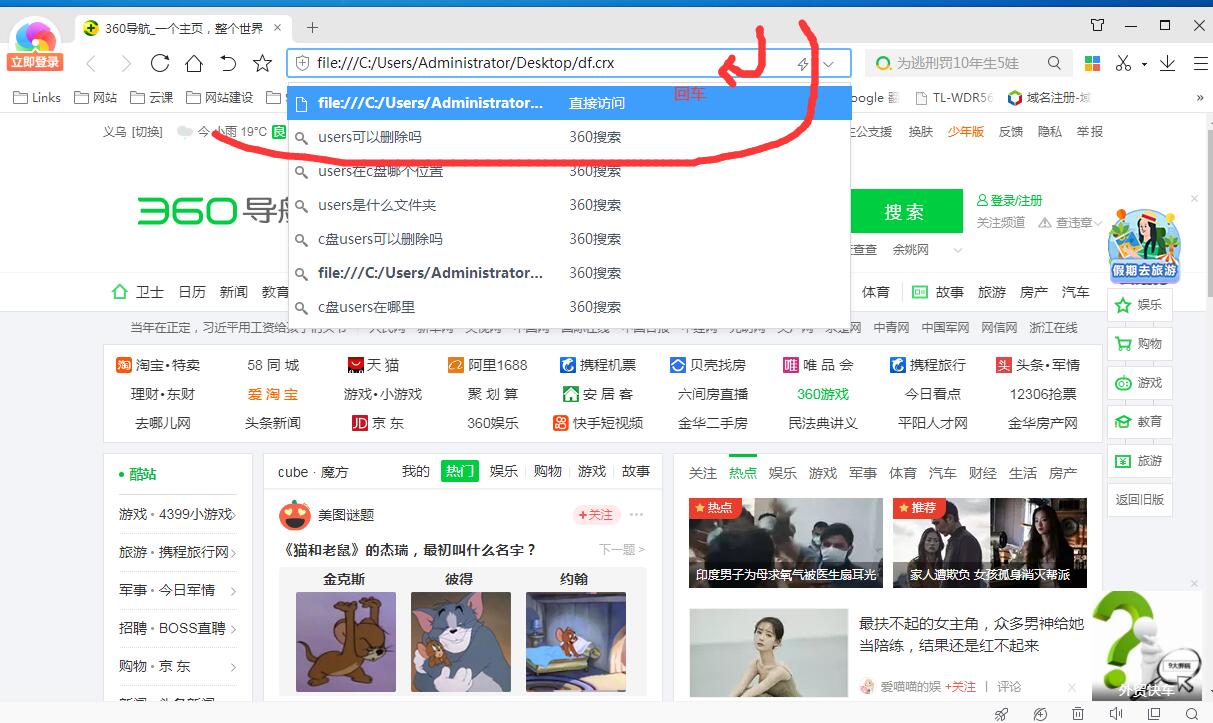
Task: Click the 登录/注册 link
Action: (x=1009, y=200)
